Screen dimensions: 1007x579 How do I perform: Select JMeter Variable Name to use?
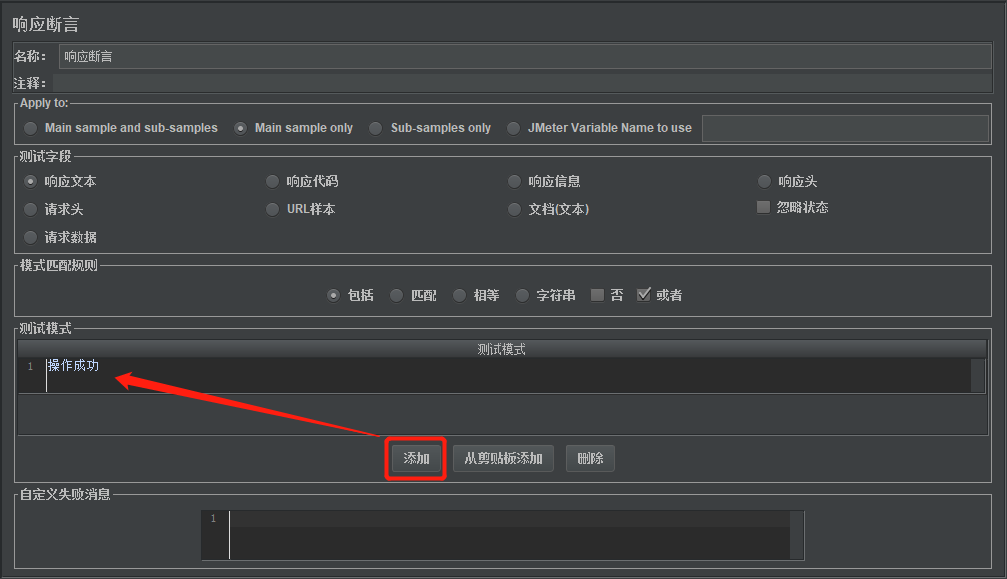pyautogui.click(x=600, y=128)
